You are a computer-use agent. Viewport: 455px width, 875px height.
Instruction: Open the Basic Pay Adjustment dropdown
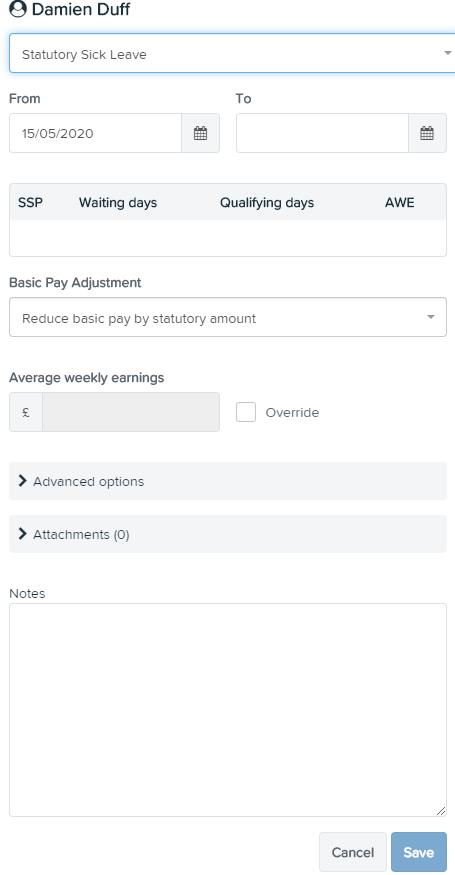228,318
